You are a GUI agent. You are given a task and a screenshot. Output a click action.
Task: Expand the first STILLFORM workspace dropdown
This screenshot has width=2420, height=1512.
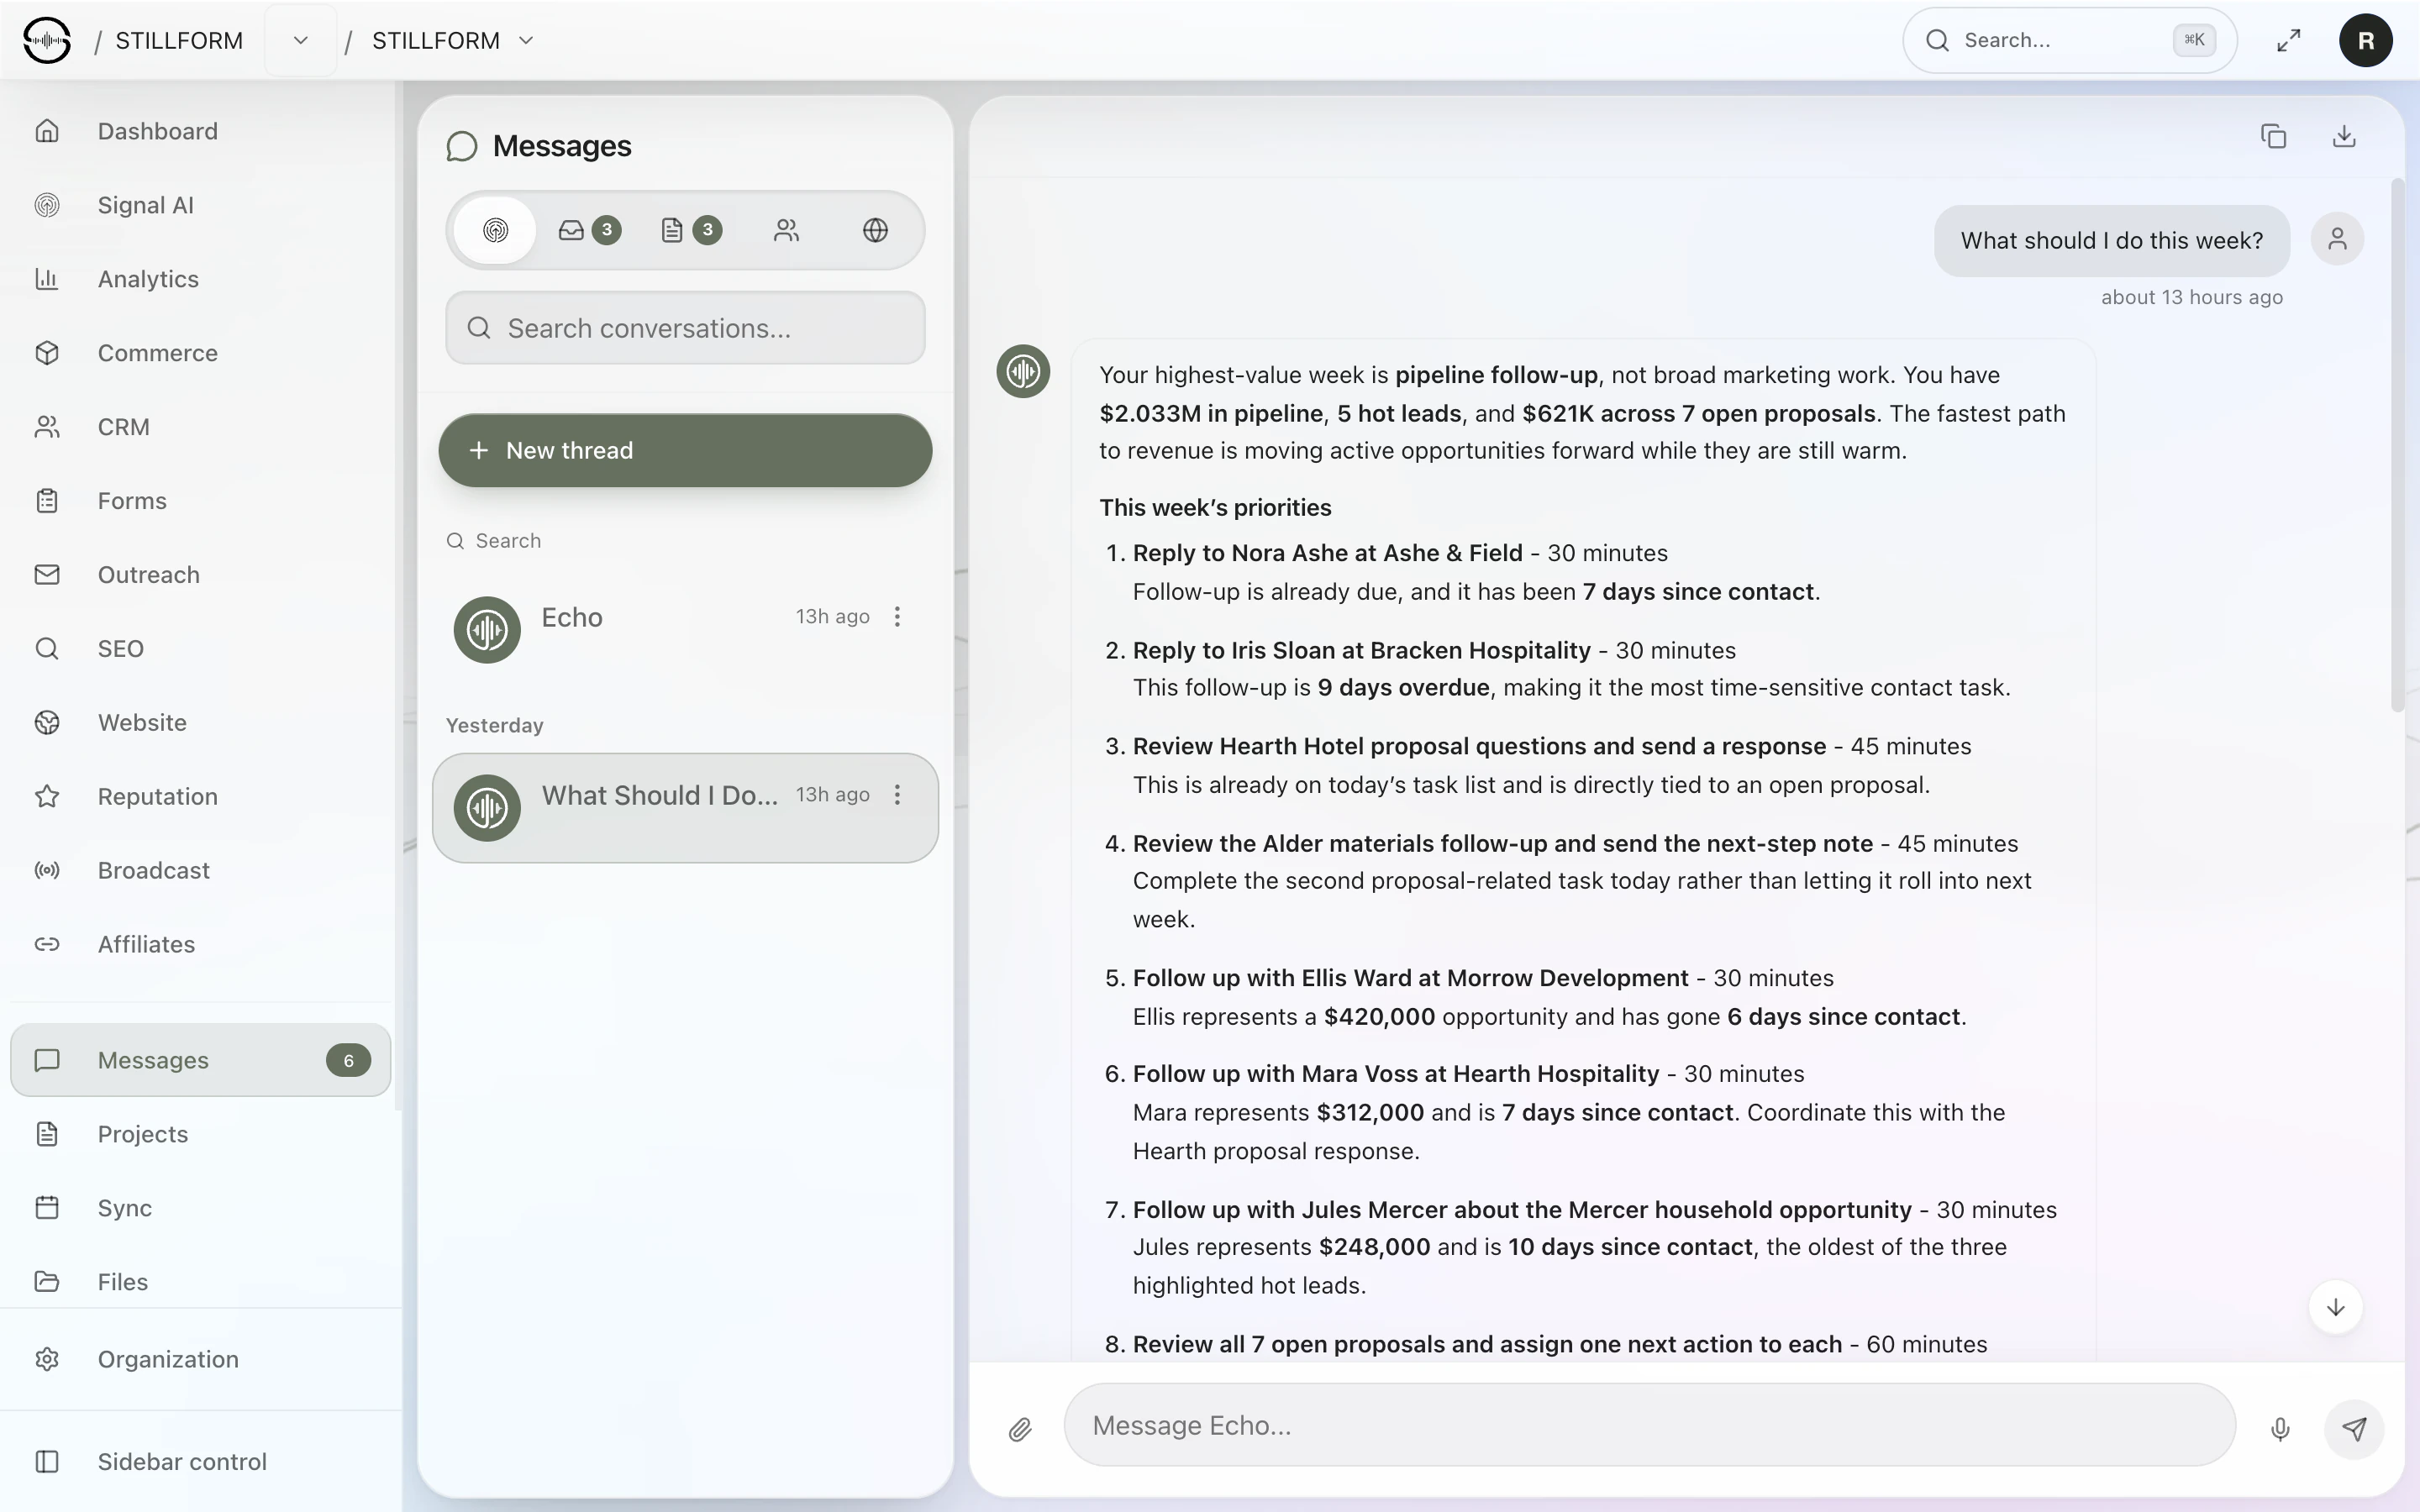pos(300,40)
